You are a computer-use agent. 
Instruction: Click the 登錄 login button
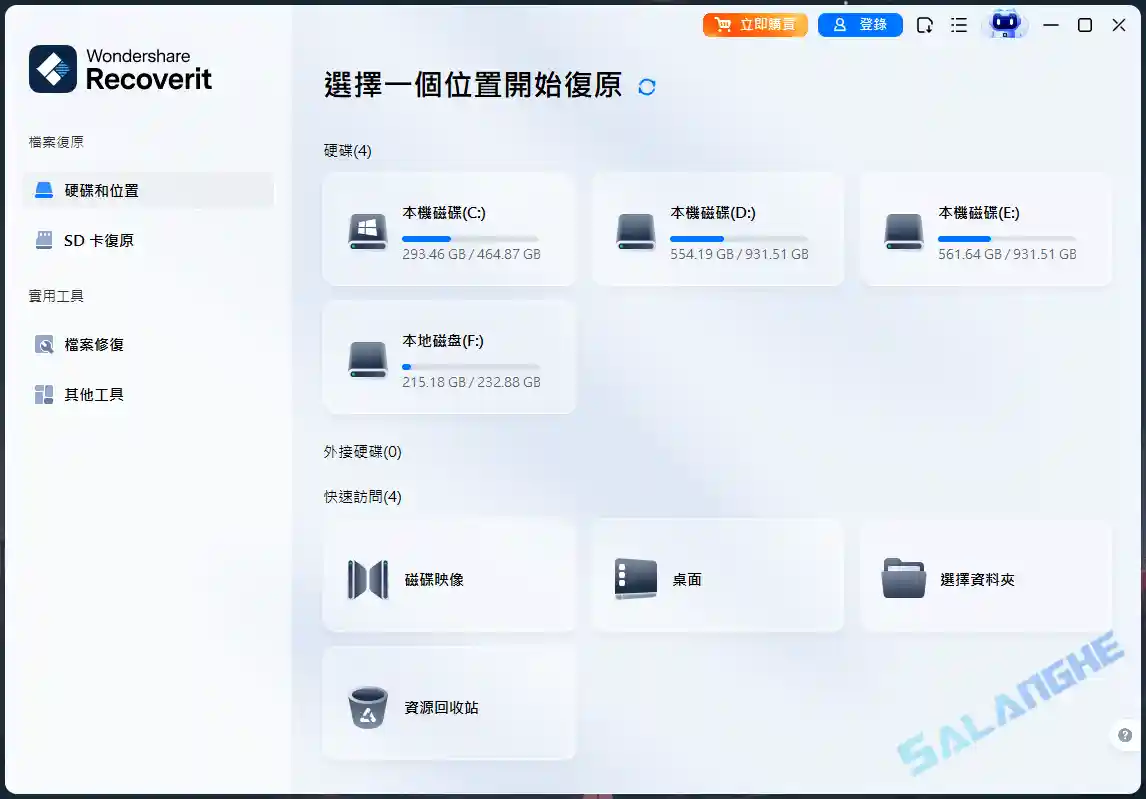[x=860, y=24]
